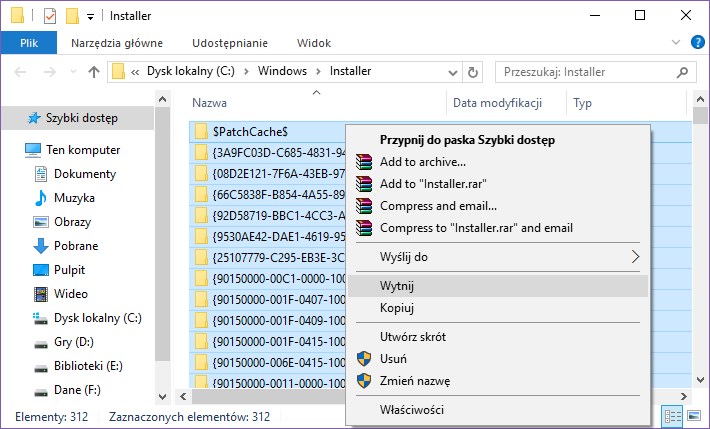The image size is (710, 429).
Task: Click the New folder quick access icon
Action: (x=72, y=16)
